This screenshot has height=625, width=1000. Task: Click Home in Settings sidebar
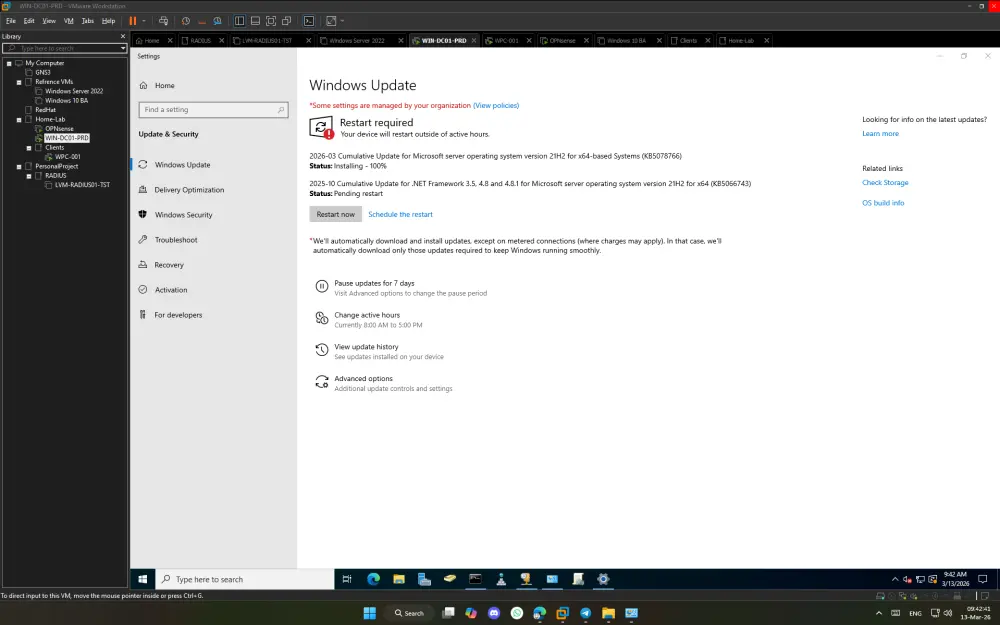(165, 85)
